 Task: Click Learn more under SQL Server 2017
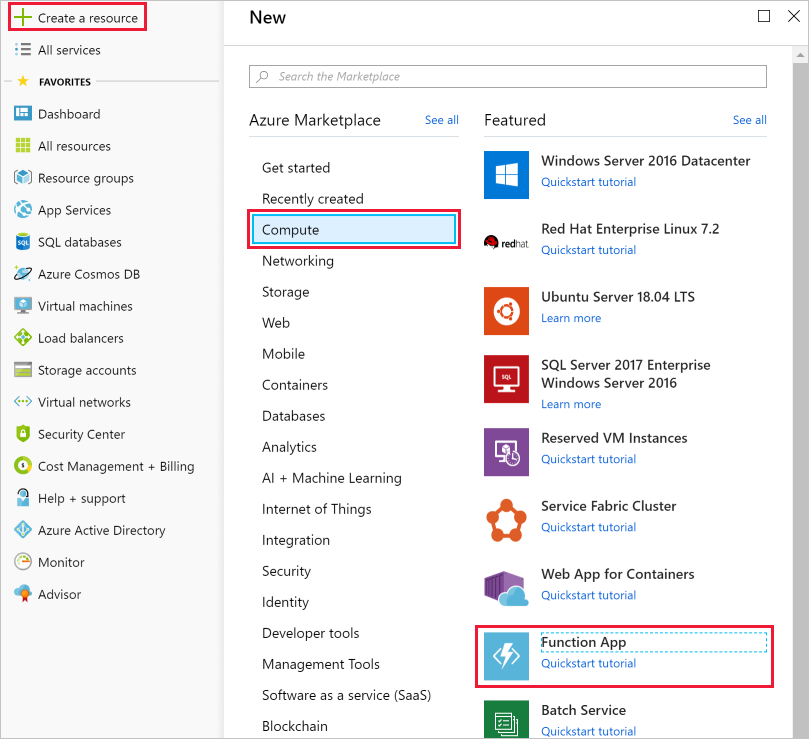(571, 404)
